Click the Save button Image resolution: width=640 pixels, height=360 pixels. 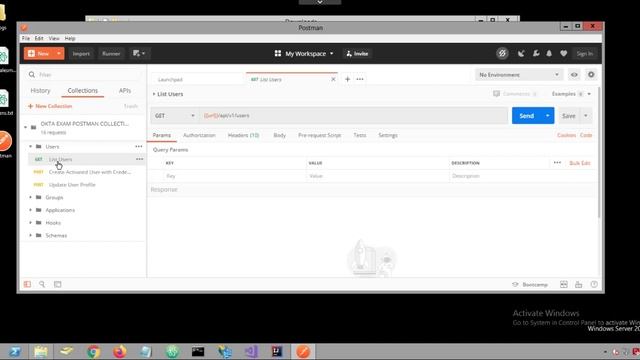tap(569, 116)
